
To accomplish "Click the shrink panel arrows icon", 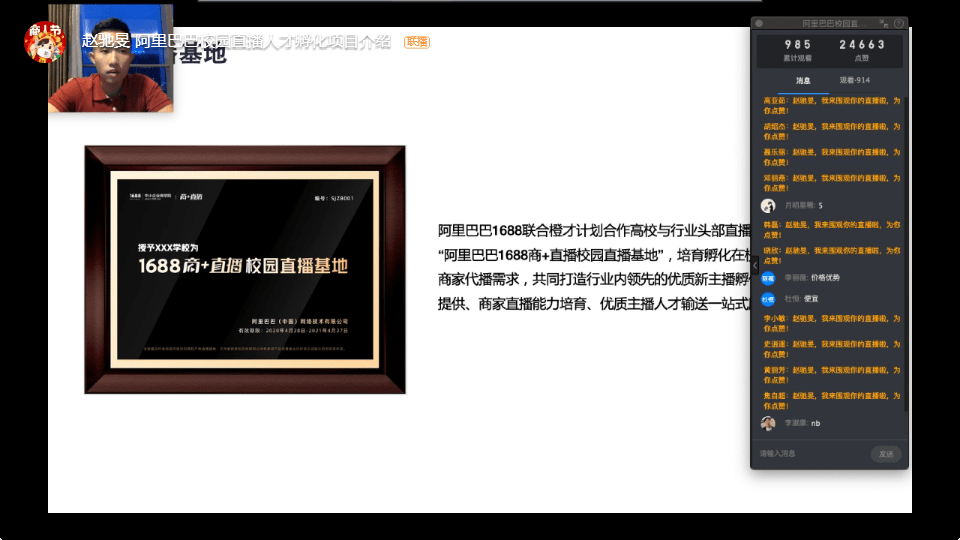I will tap(883, 23).
